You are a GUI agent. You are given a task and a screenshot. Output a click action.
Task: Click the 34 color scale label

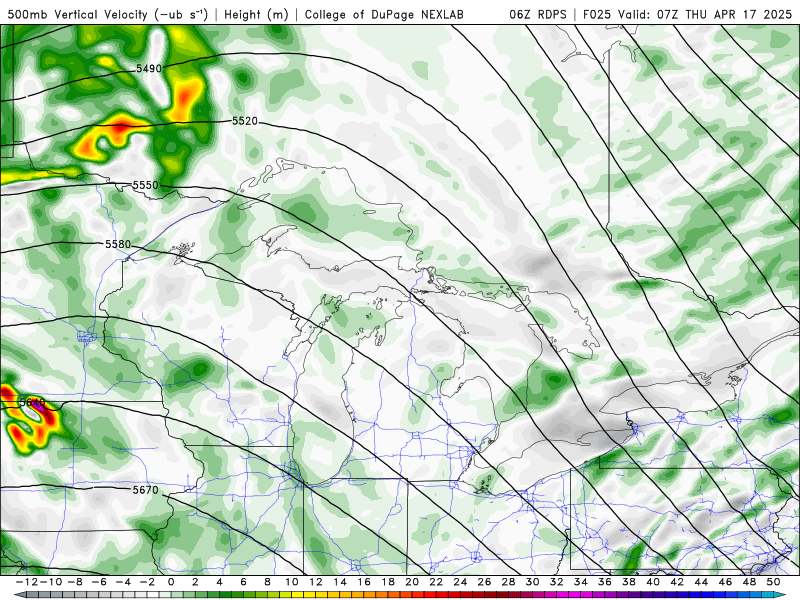581,582
